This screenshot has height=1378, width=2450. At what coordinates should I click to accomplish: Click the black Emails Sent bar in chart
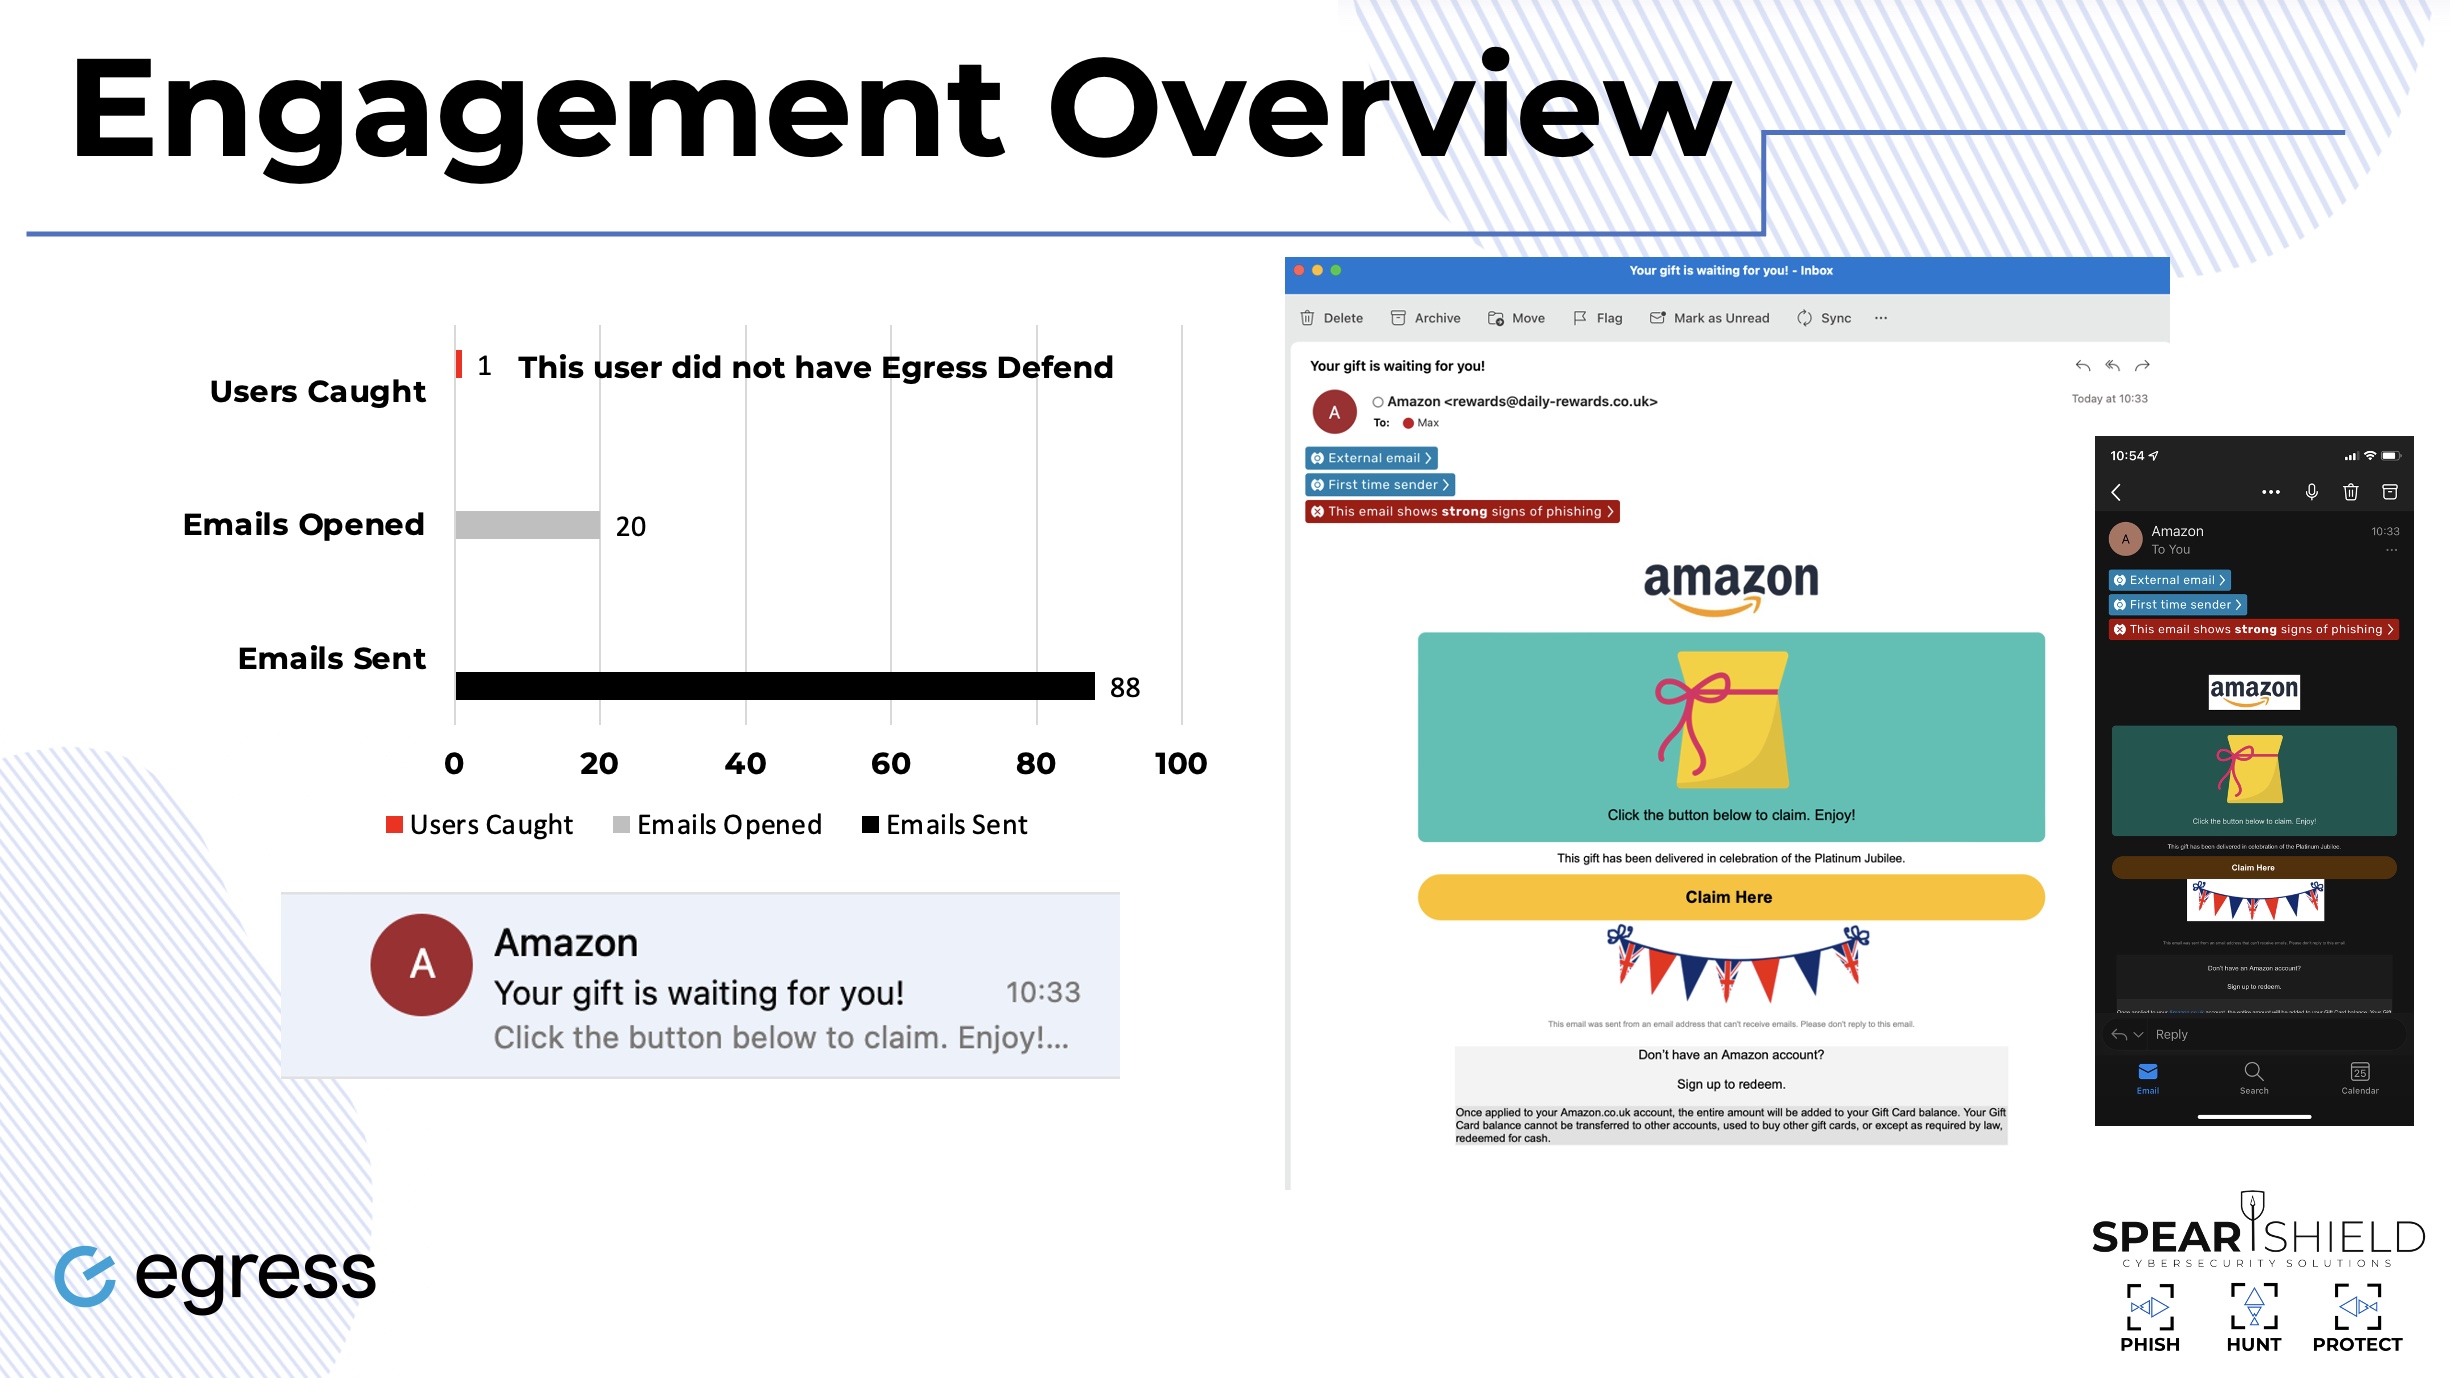775,686
